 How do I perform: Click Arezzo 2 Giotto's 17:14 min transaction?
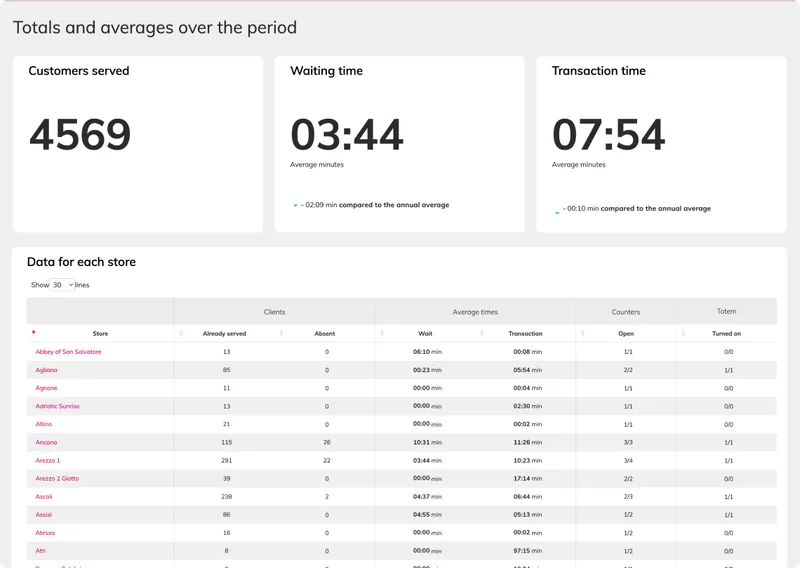[528, 479]
